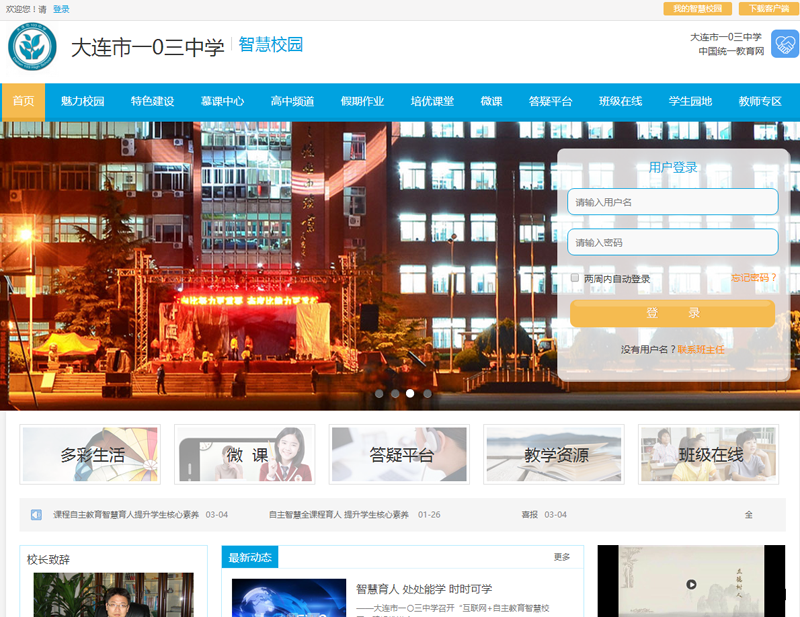This screenshot has height=617, width=800.
Task: Click the 下载客户端 button
Action: 769,9
